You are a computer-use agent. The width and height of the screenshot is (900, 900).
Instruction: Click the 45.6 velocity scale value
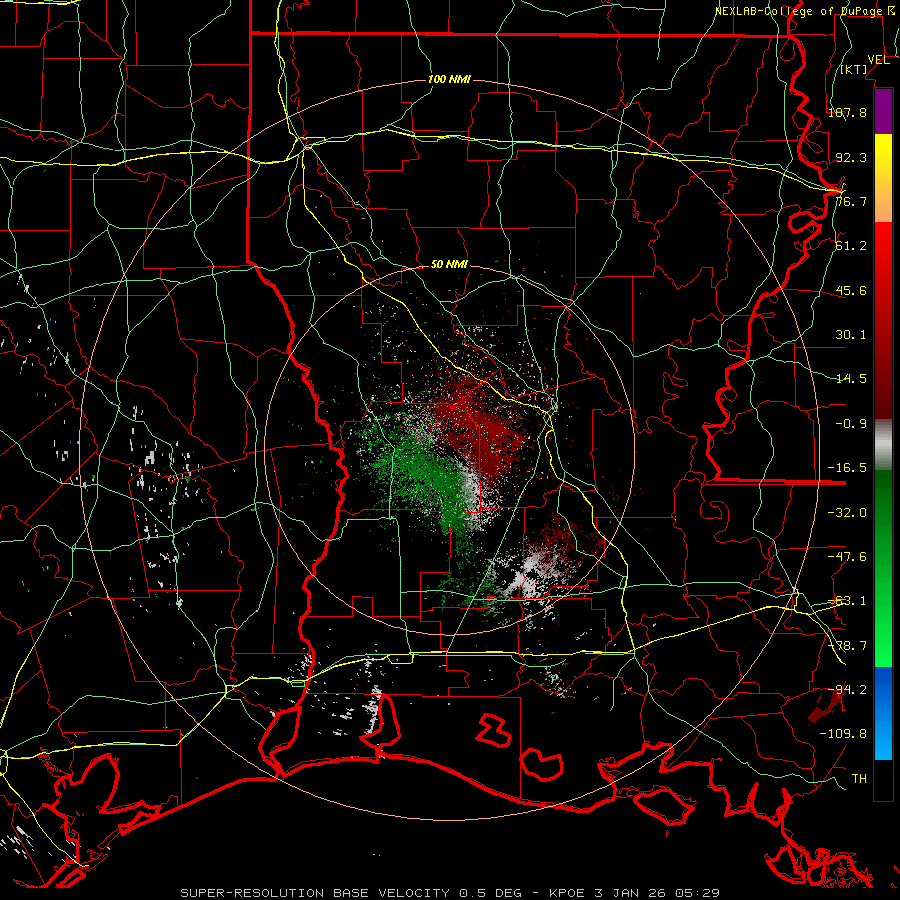pyautogui.click(x=851, y=290)
